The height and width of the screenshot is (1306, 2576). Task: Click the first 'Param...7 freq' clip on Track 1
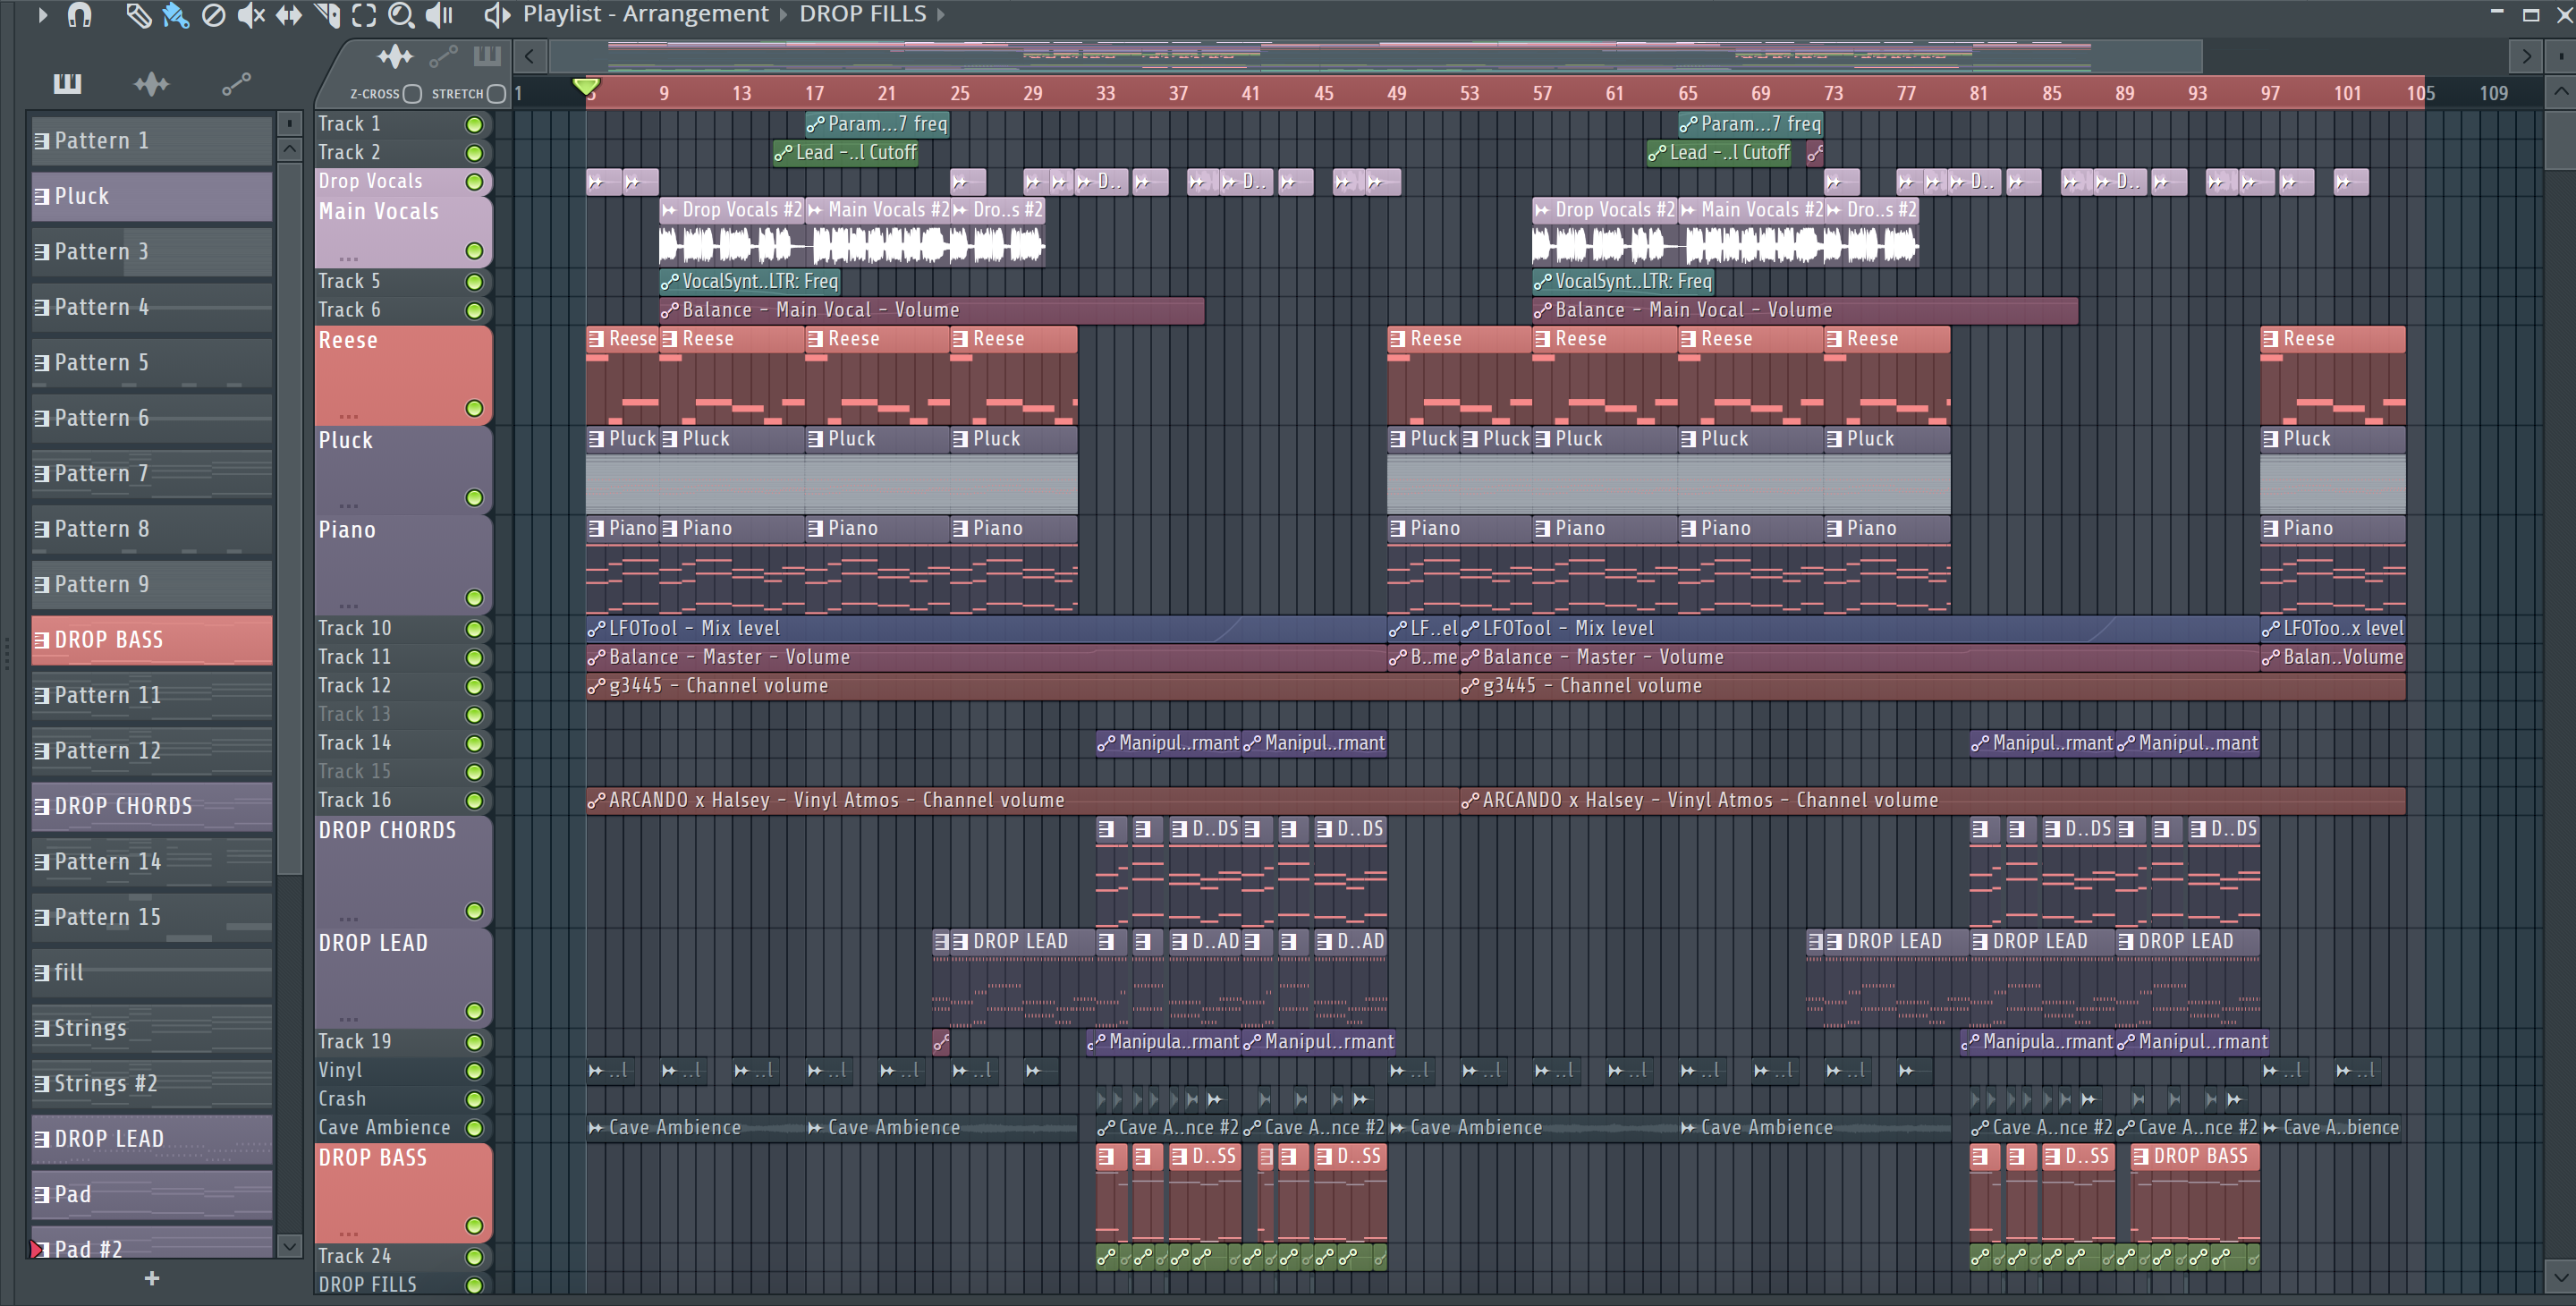pyautogui.click(x=877, y=124)
